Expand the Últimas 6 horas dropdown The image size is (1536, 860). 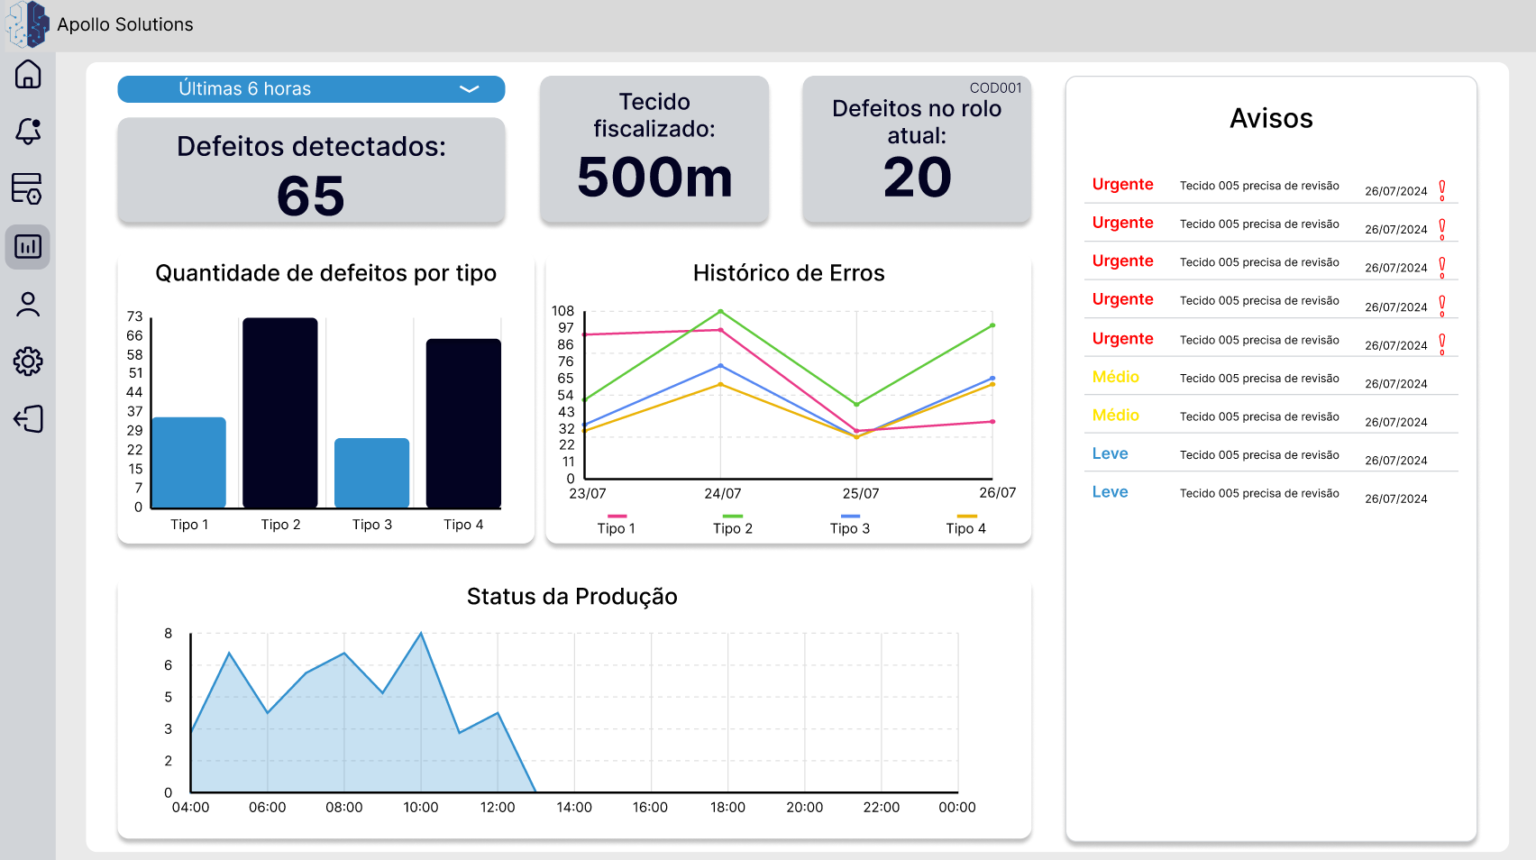(311, 89)
